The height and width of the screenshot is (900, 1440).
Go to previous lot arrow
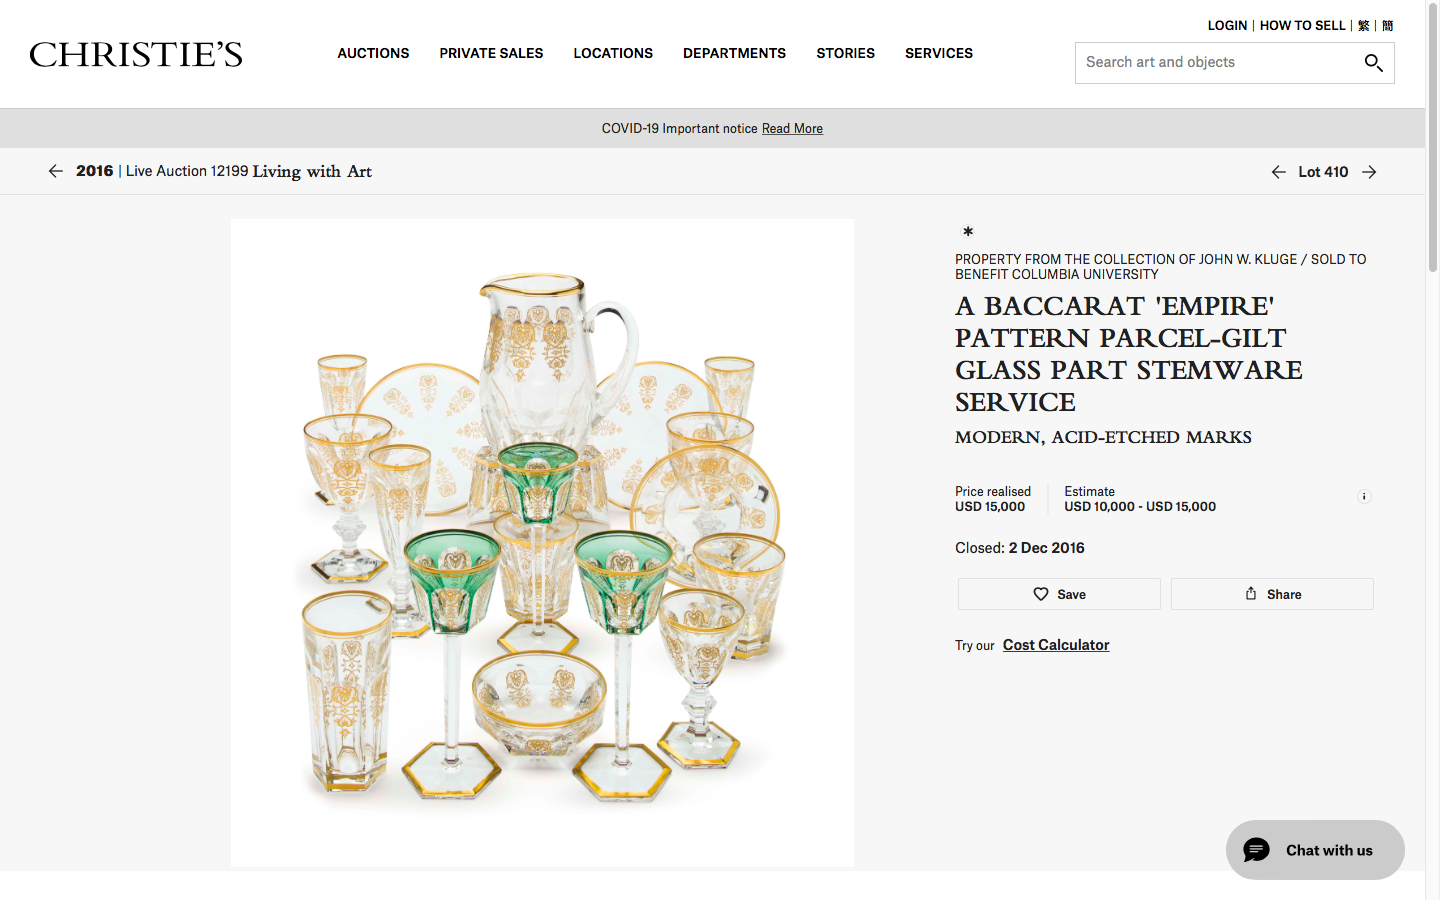(x=1278, y=172)
